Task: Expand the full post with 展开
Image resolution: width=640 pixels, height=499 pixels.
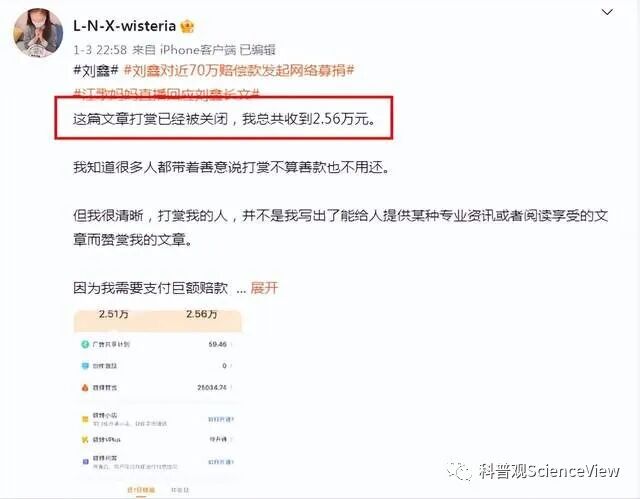Action: (x=264, y=288)
